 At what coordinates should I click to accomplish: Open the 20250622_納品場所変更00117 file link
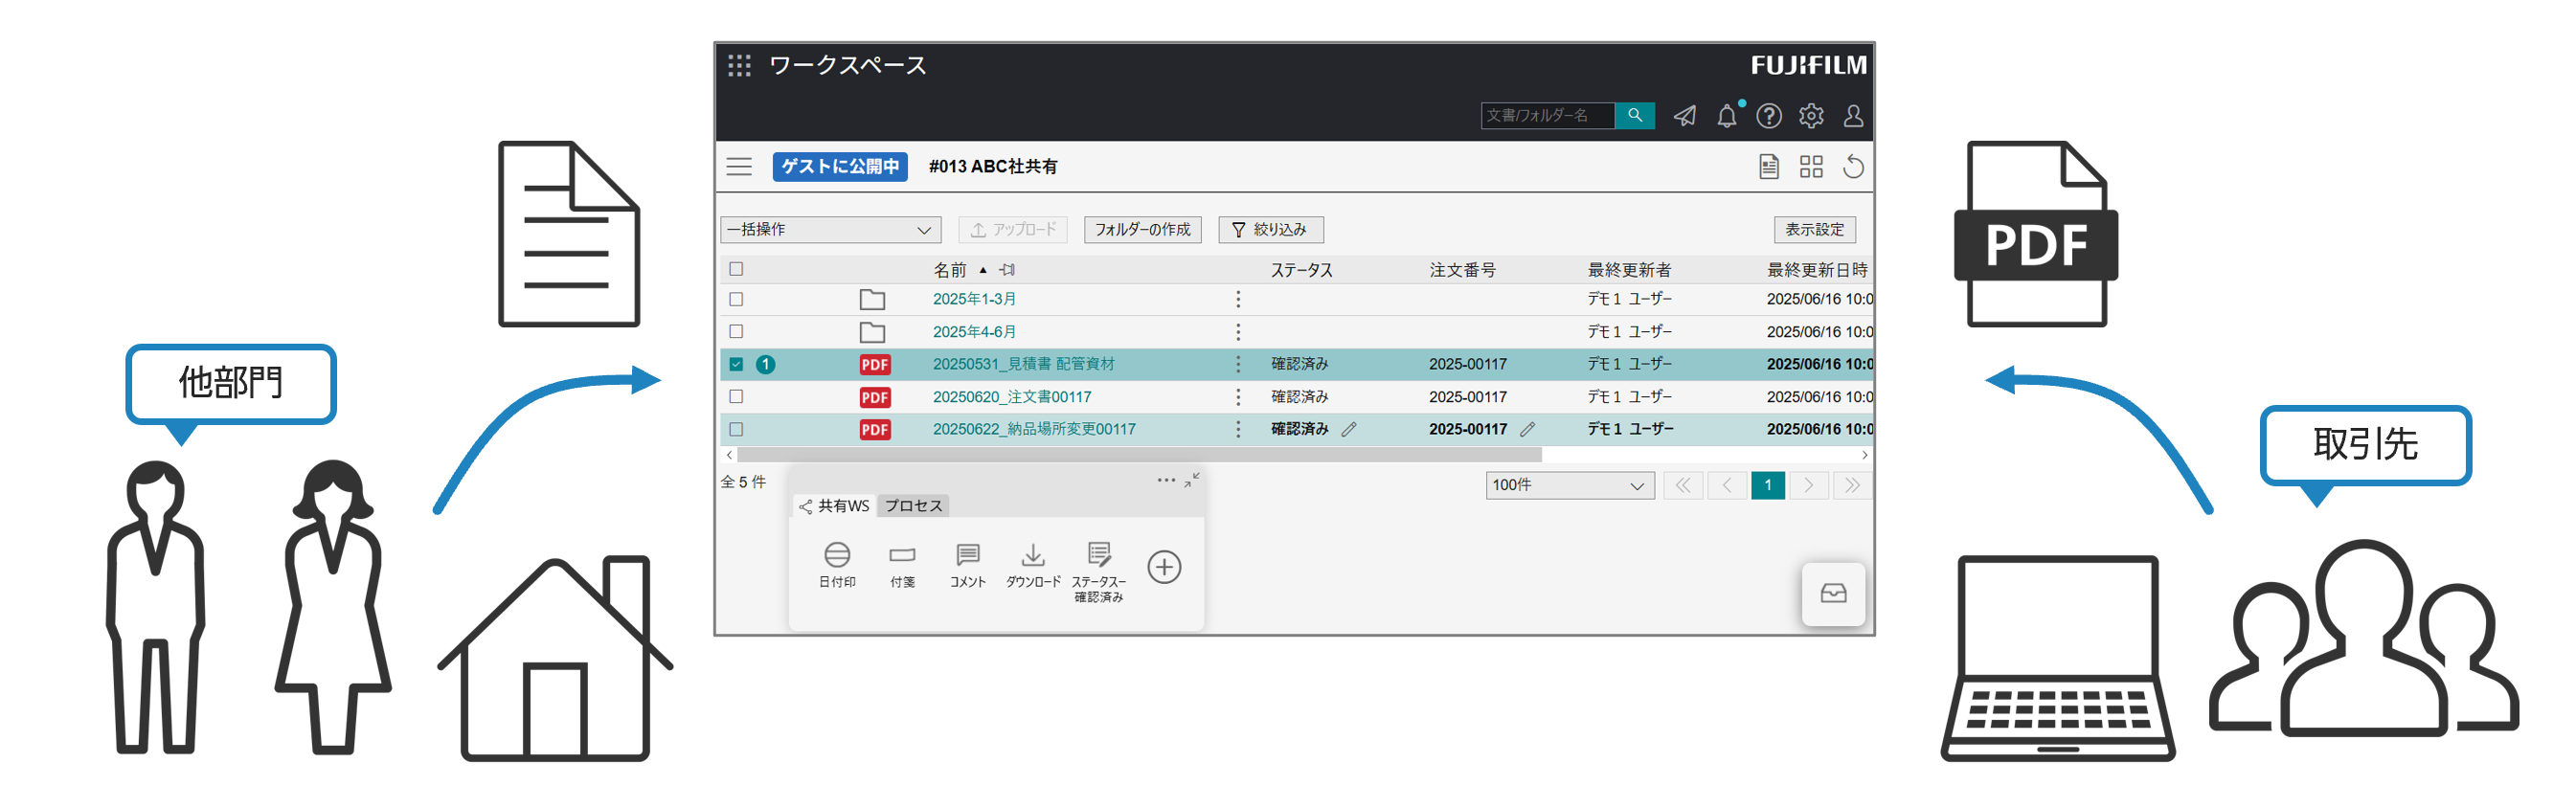point(1033,429)
